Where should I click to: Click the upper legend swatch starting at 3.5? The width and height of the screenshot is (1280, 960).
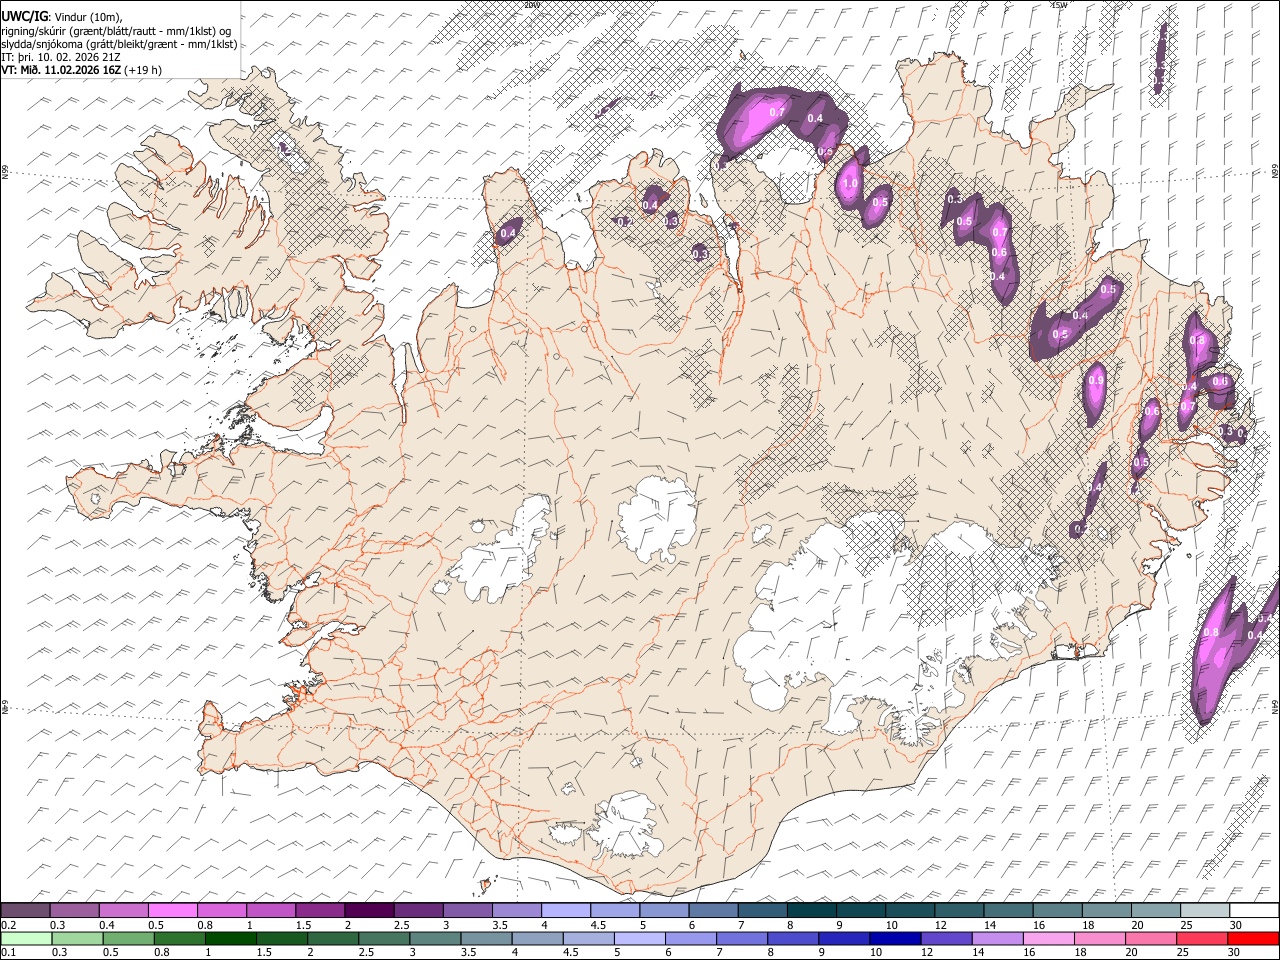[x=516, y=911]
